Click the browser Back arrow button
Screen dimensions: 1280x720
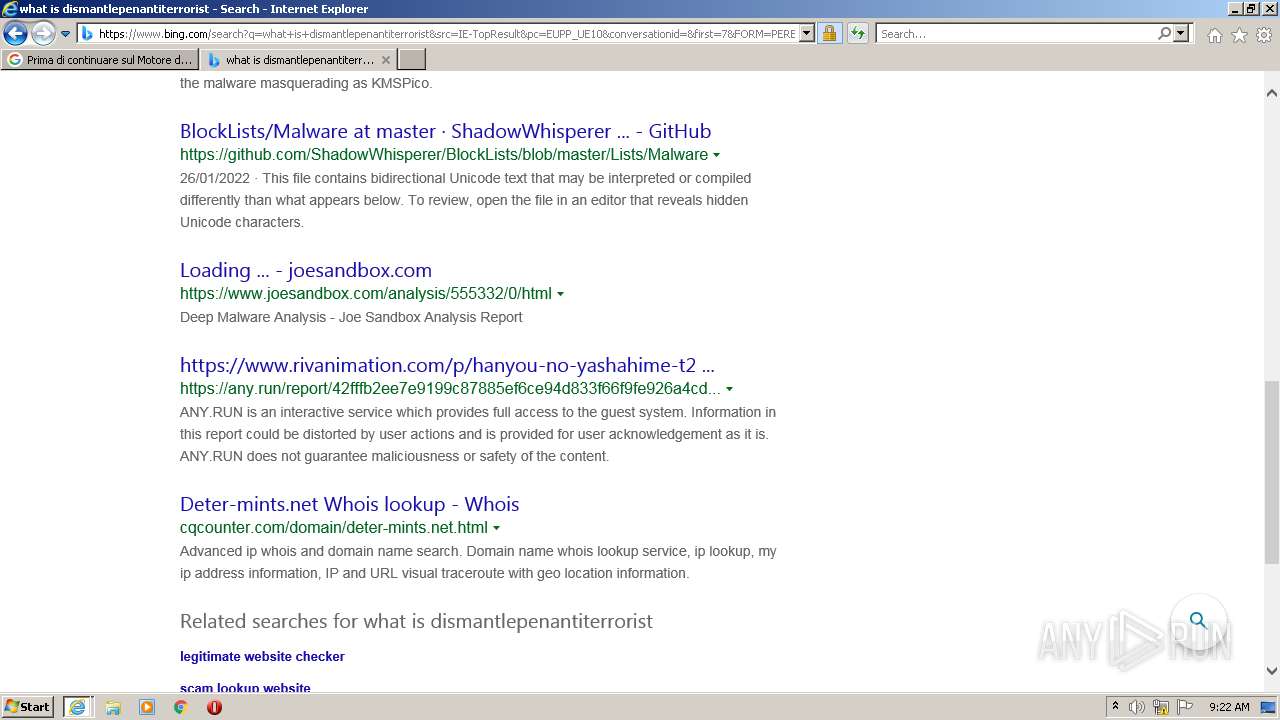tap(15, 34)
